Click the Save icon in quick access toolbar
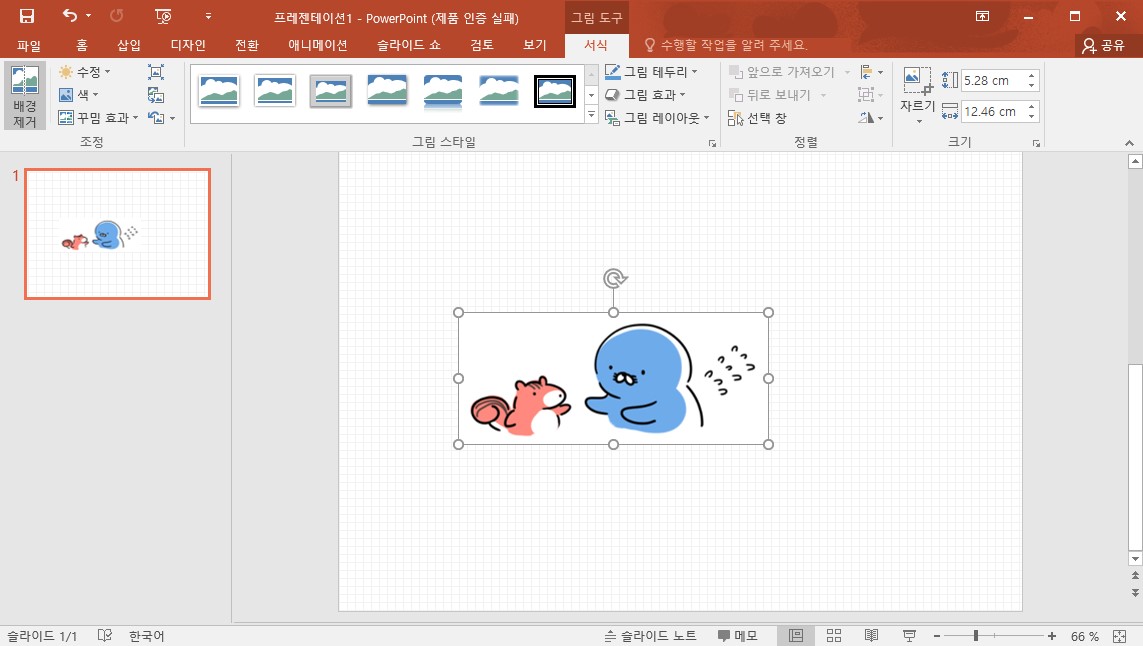The height and width of the screenshot is (646, 1143). tap(27, 16)
